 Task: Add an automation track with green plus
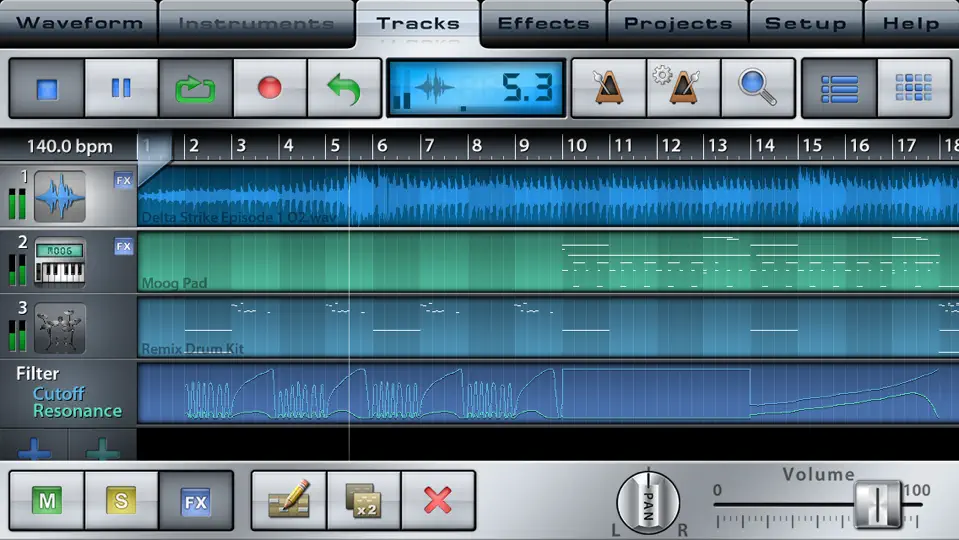pyautogui.click(x=103, y=449)
